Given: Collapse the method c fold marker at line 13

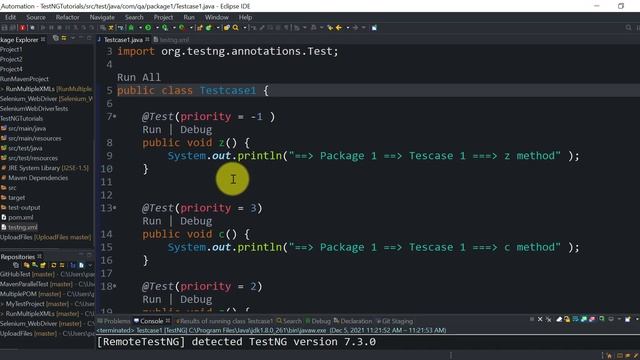Looking at the screenshot, I should point(115,208).
